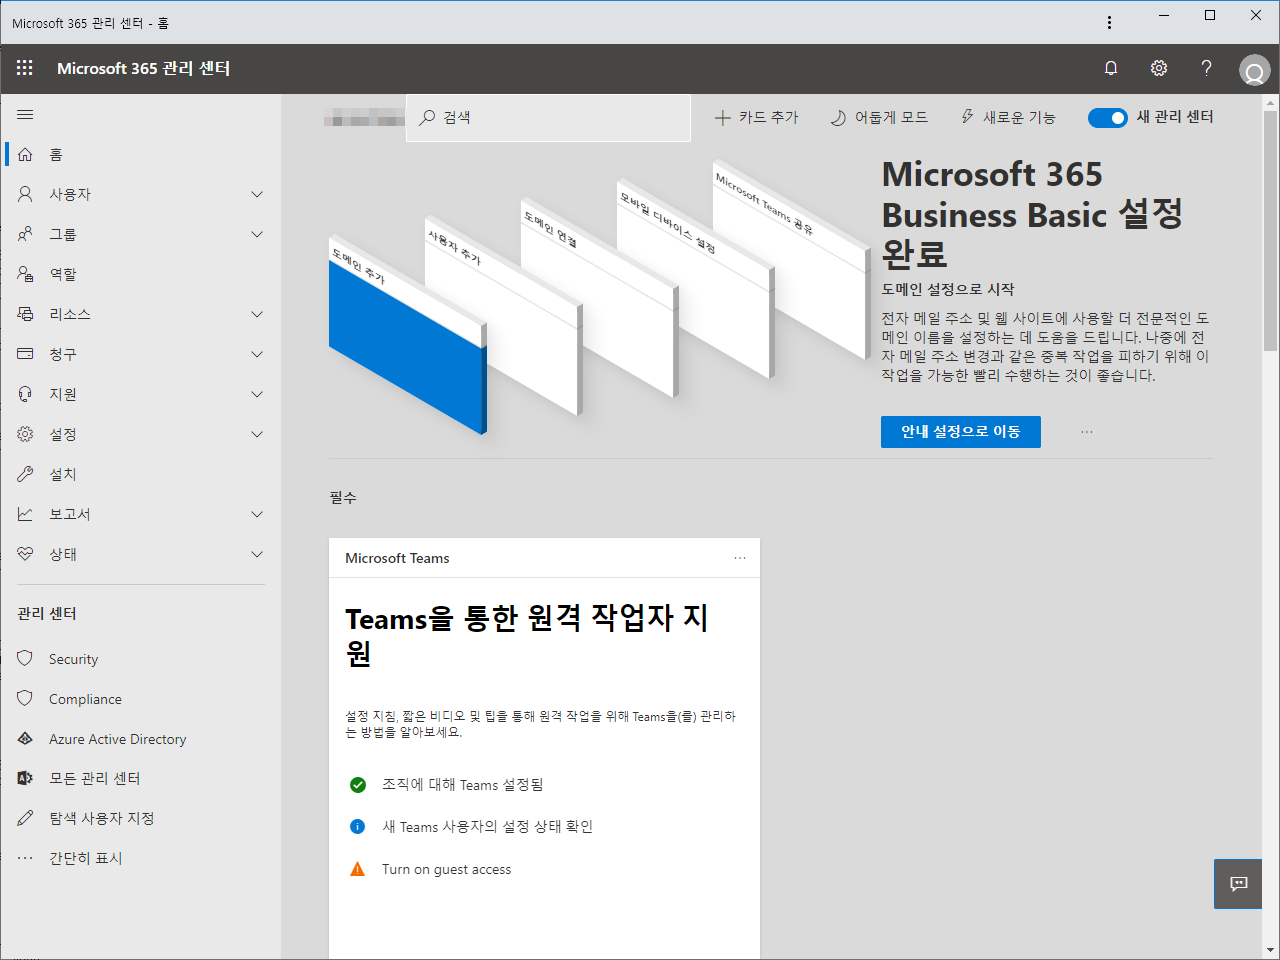Toggle the 새 관리 센터 switch
Image resolution: width=1280 pixels, height=960 pixels.
pos(1107,118)
